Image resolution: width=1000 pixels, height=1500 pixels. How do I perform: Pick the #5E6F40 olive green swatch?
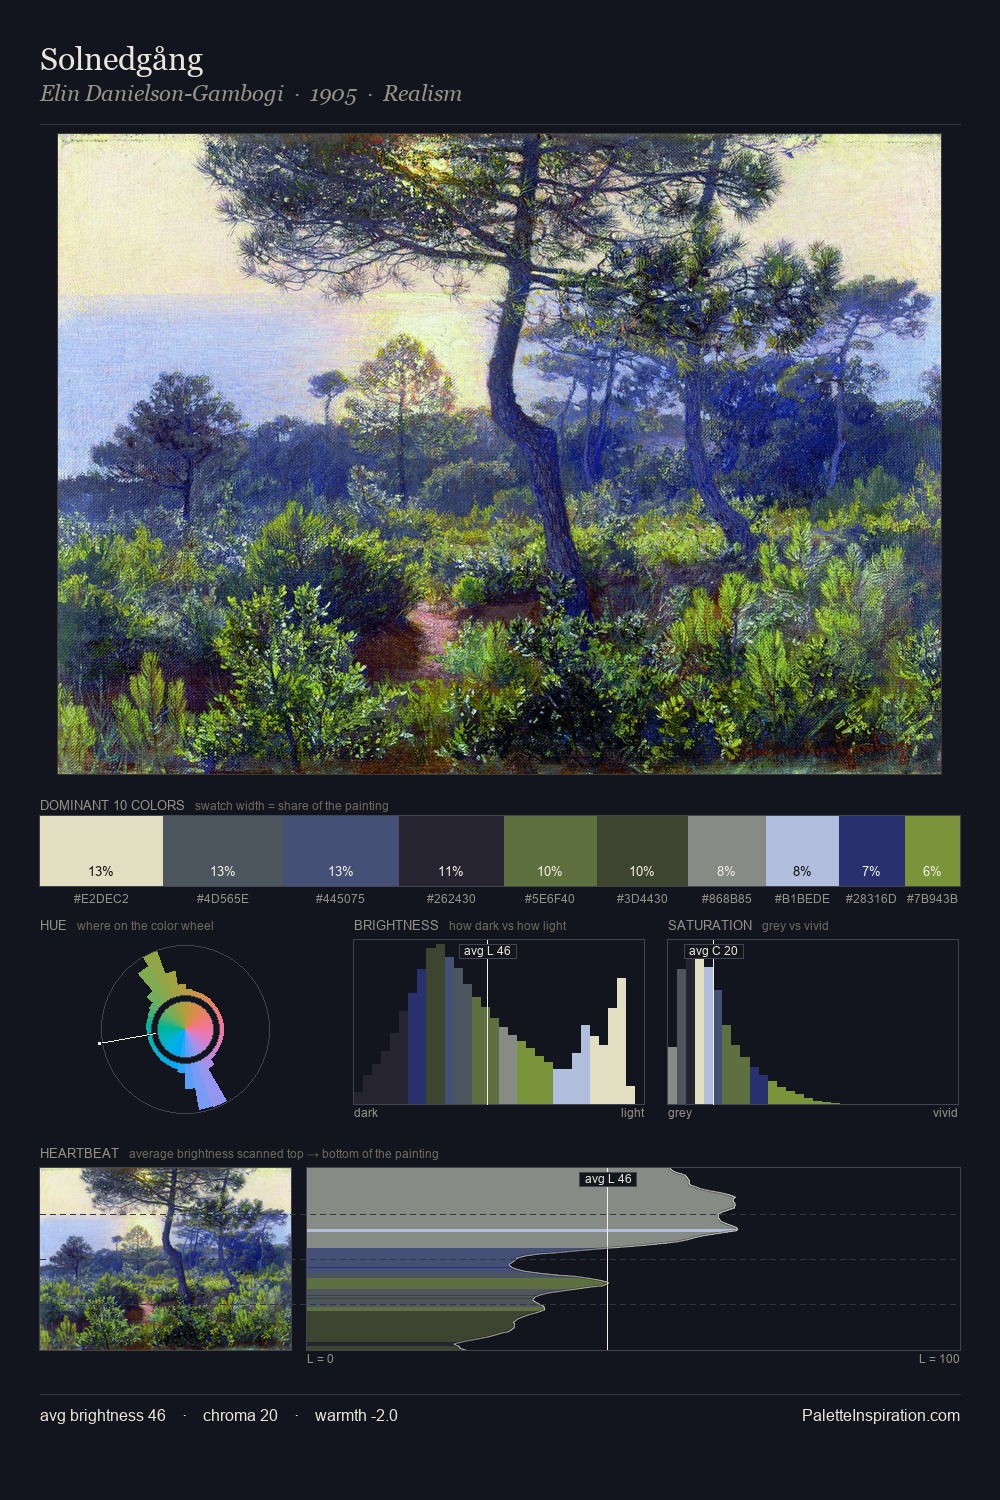(550, 851)
